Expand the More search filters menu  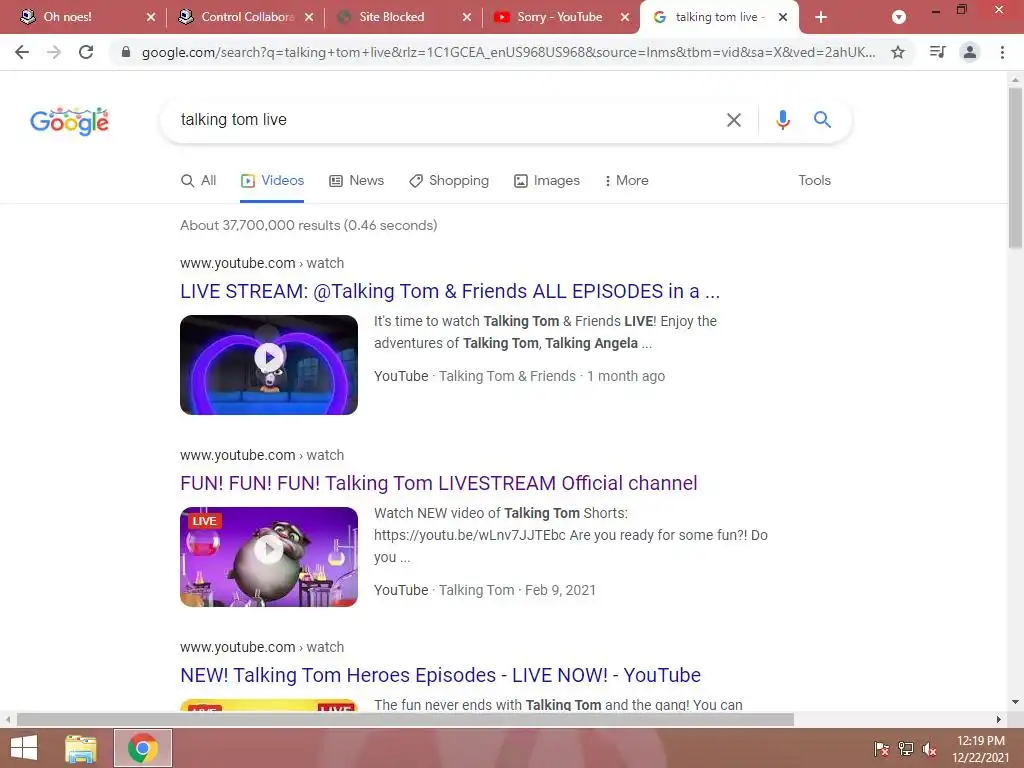pyautogui.click(x=626, y=181)
